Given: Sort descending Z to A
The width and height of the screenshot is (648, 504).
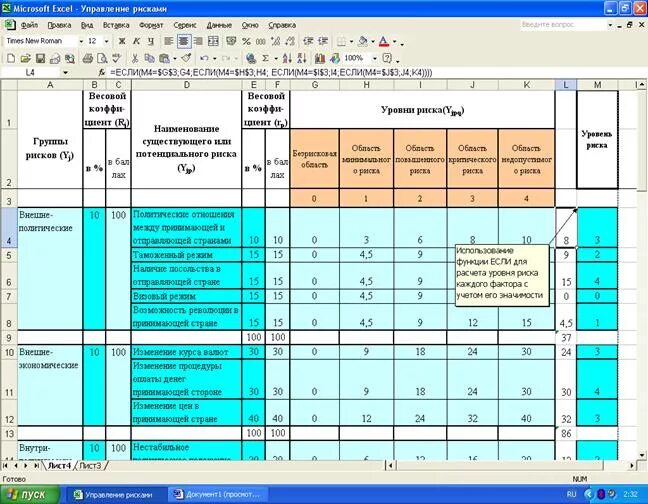Looking at the screenshot, I should click(302, 58).
